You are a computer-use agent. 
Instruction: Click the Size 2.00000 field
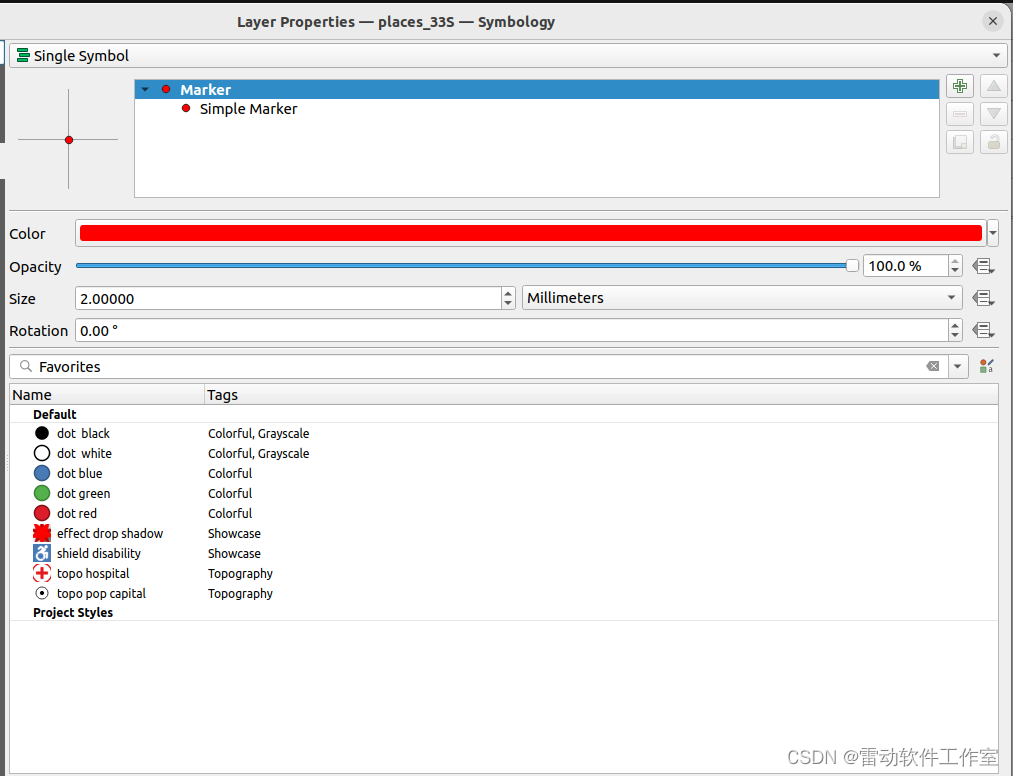pos(288,299)
